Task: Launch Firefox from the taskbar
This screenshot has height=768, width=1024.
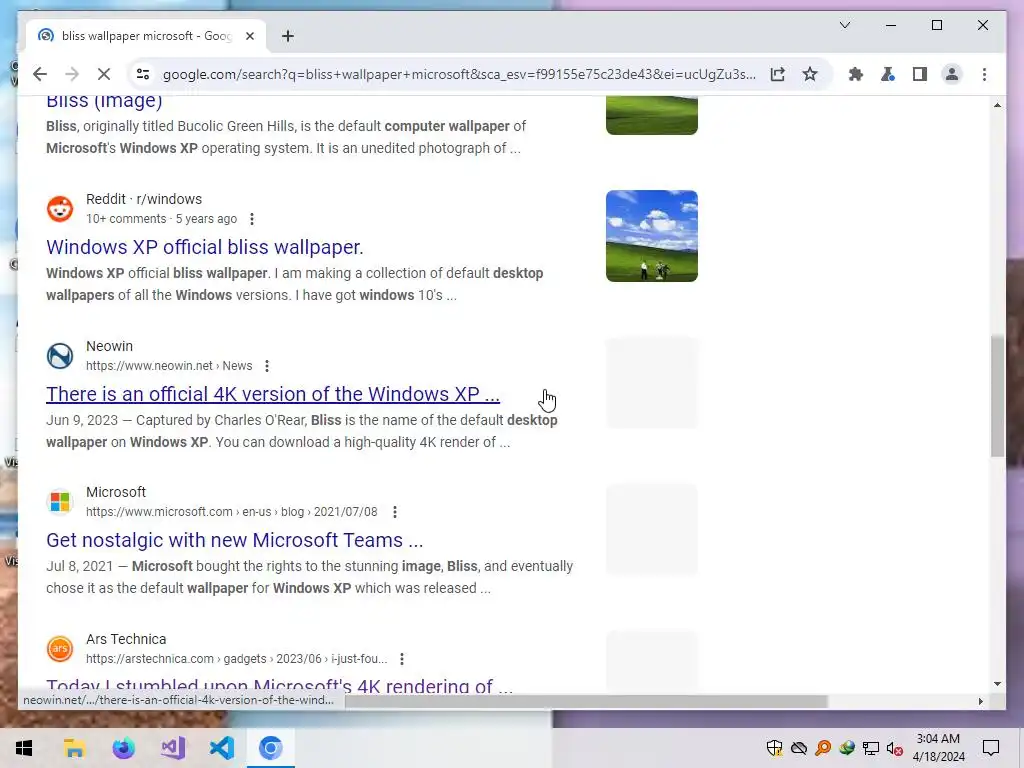Action: click(x=123, y=748)
